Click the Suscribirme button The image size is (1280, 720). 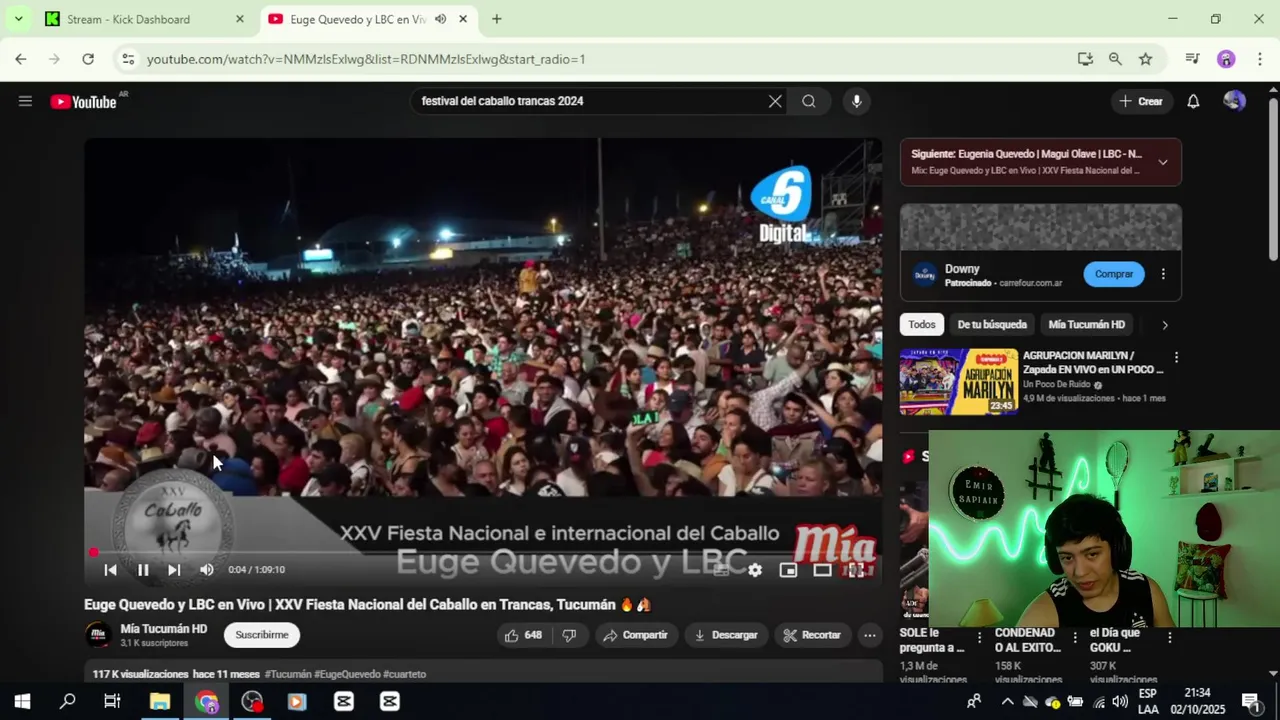tap(262, 635)
